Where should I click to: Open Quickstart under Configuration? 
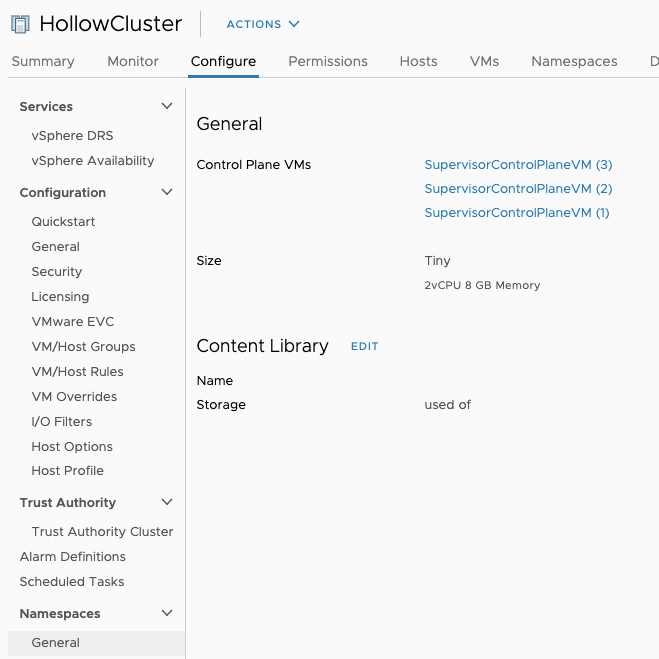click(x=64, y=221)
